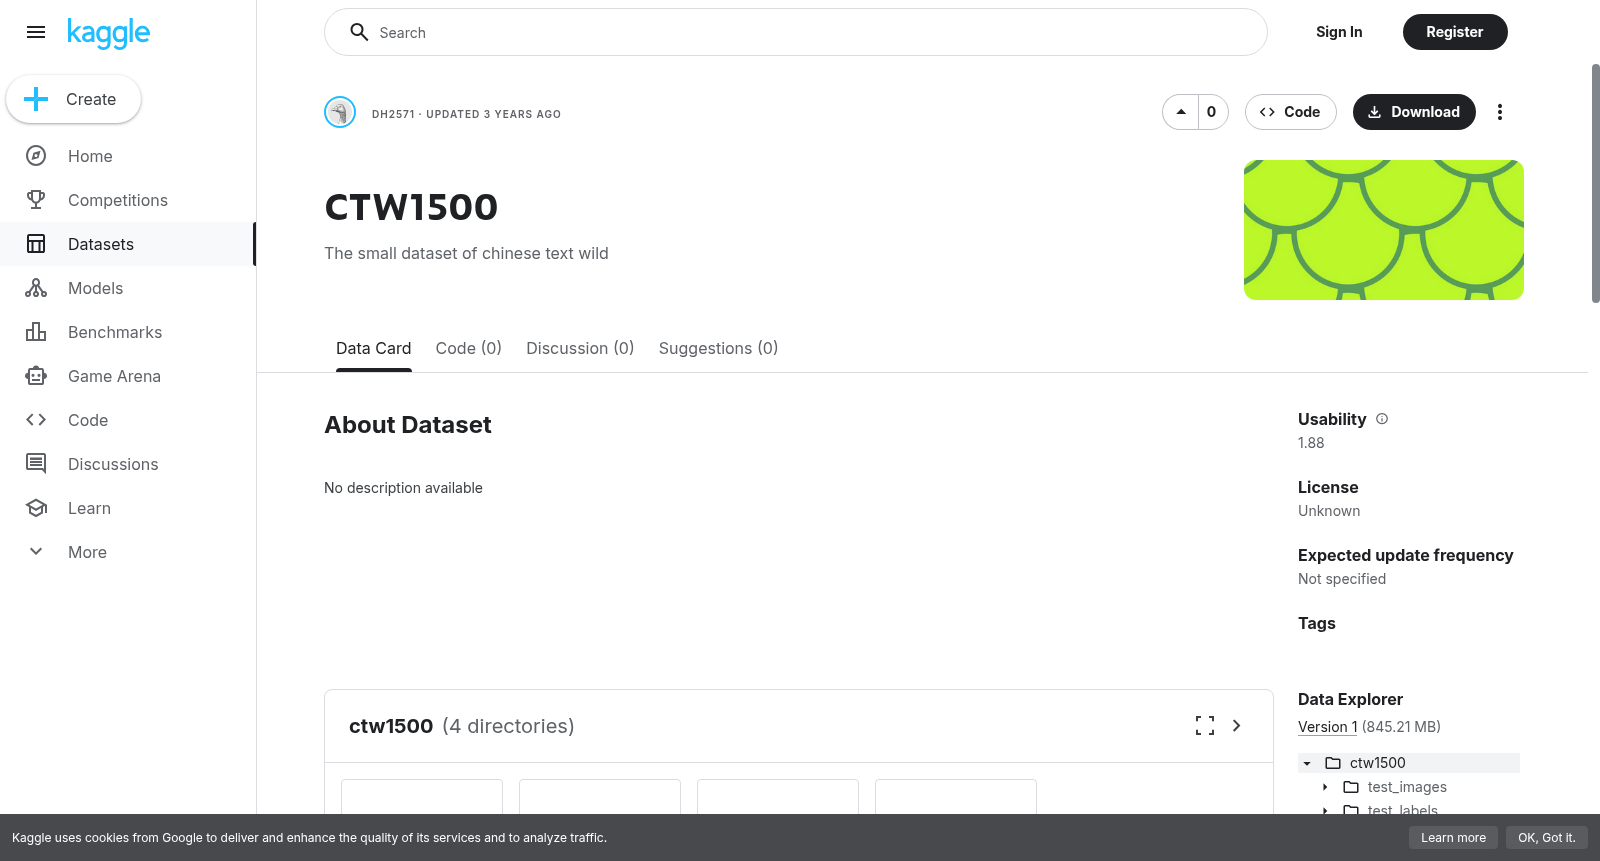Image resolution: width=1600 pixels, height=861 pixels.
Task: Click the Game Arena robot icon
Action: point(36,376)
